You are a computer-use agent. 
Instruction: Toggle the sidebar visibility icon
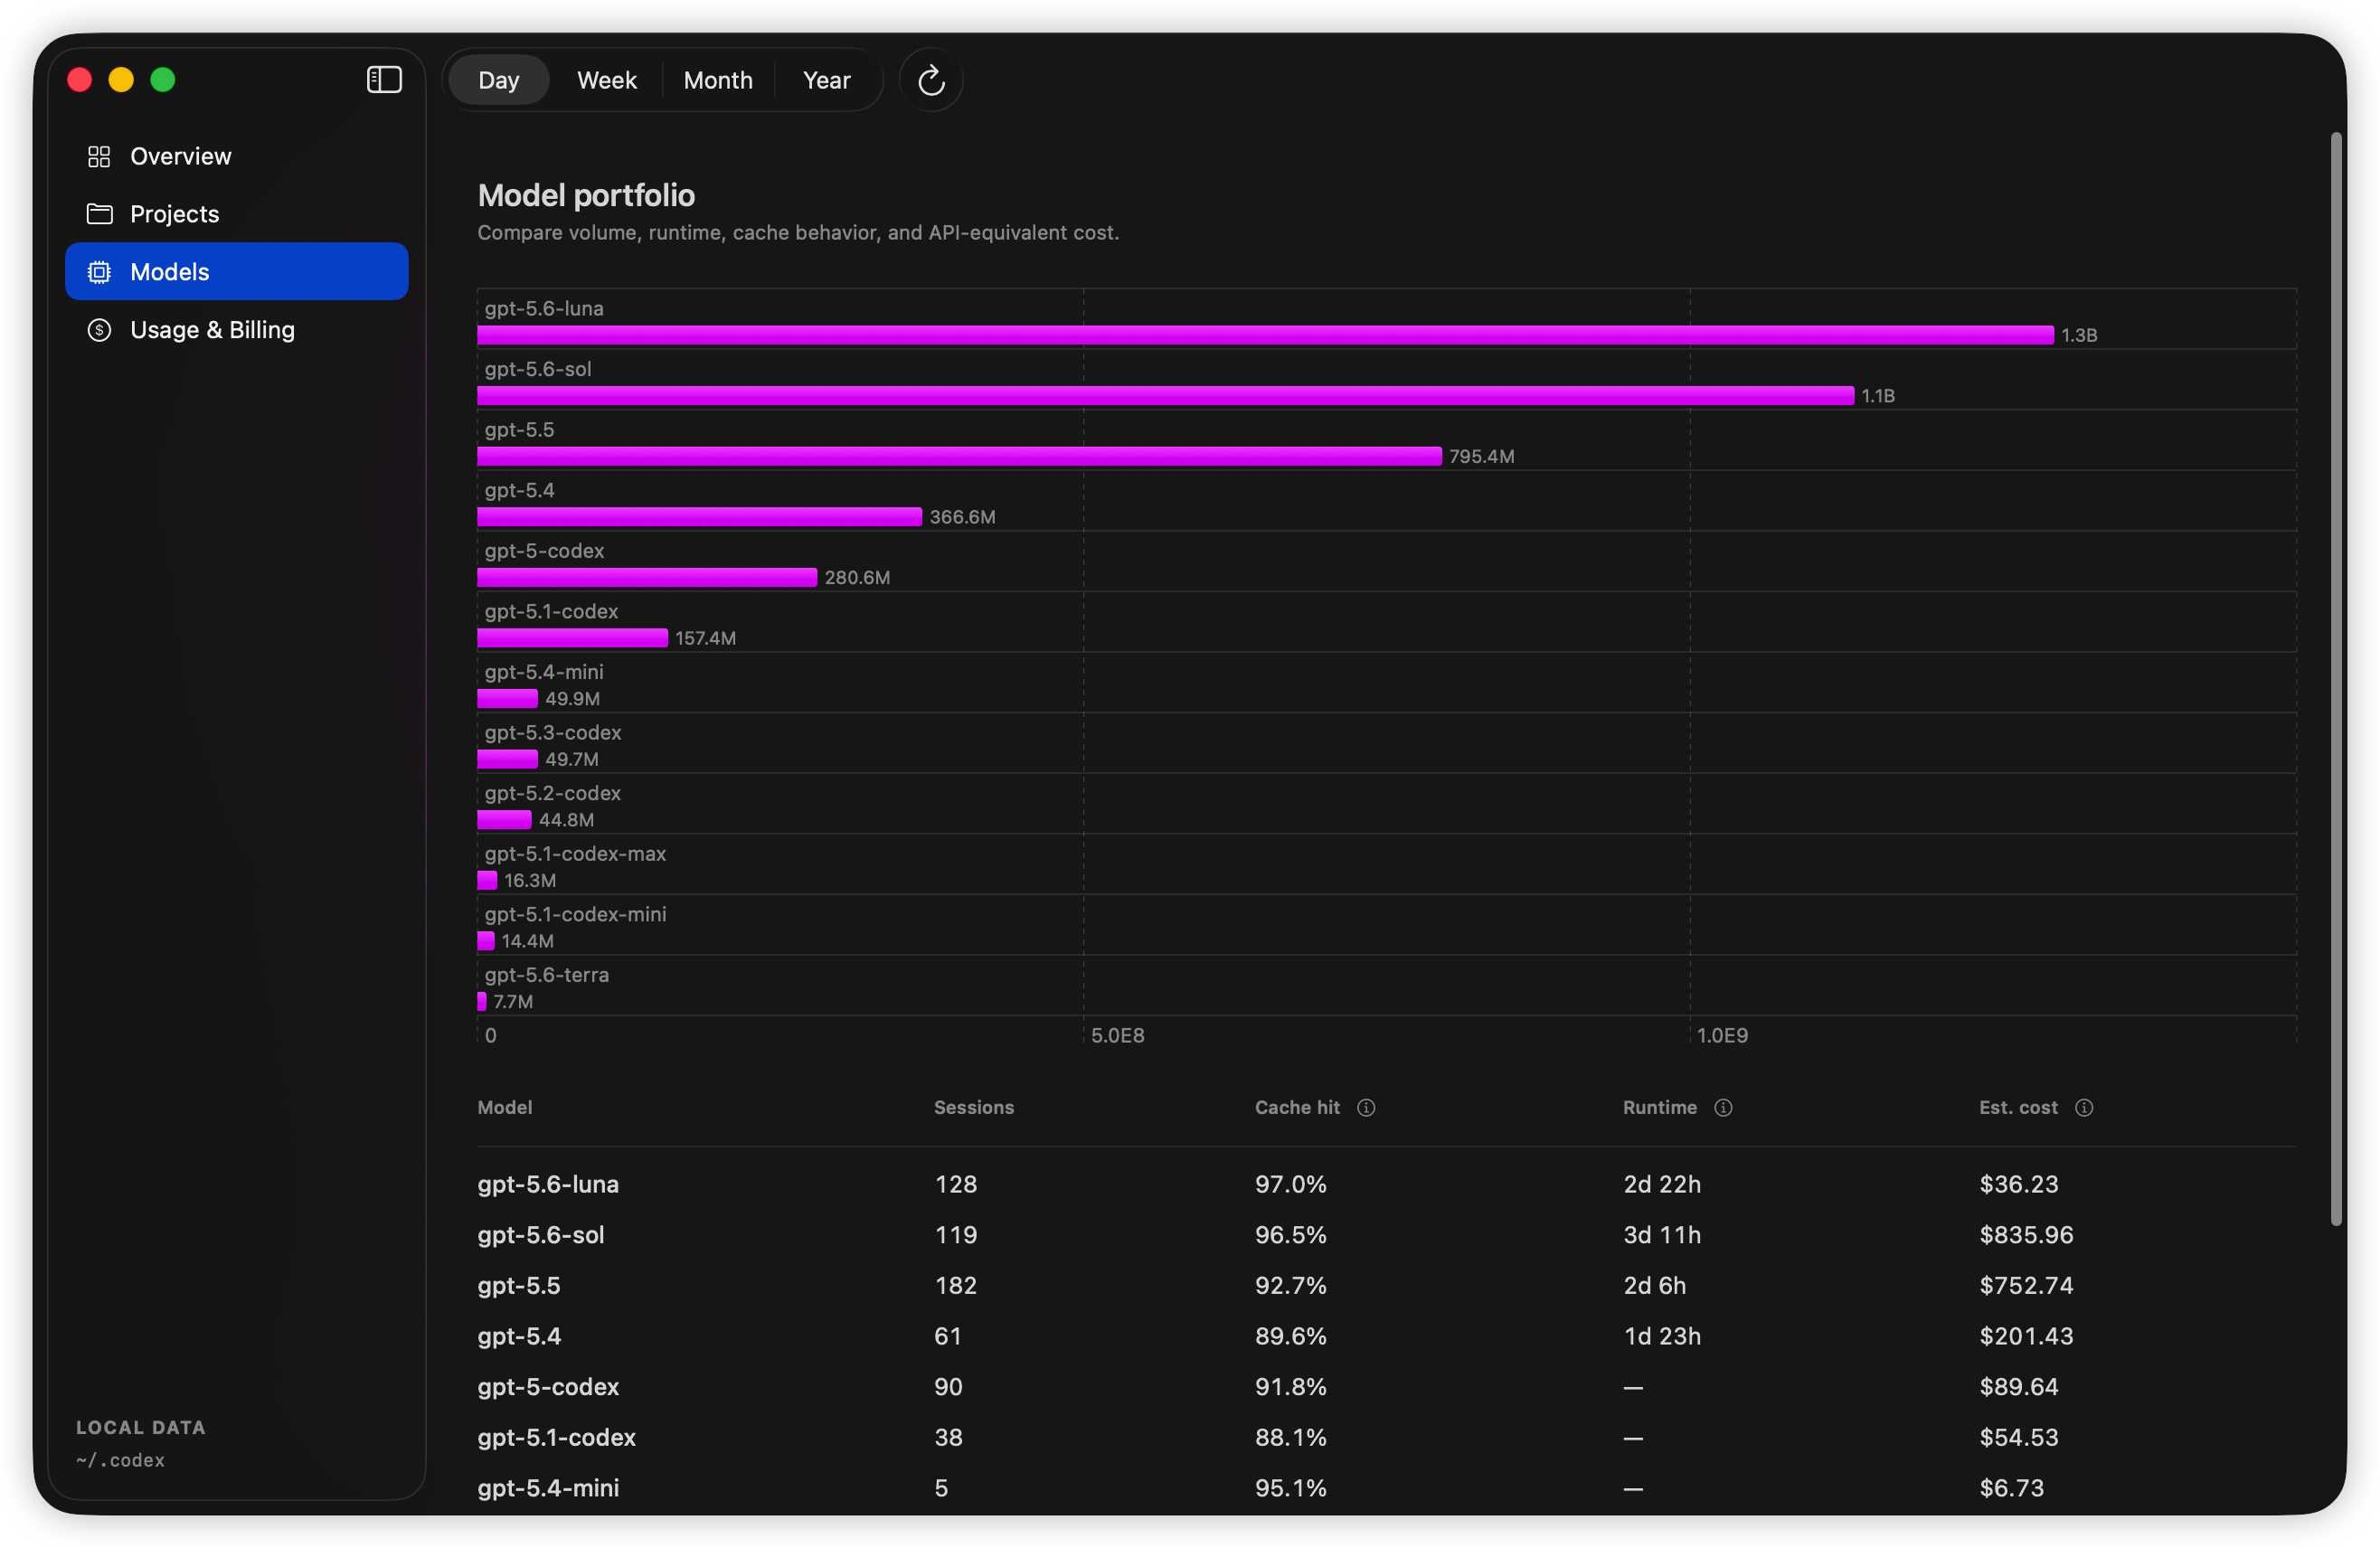pyautogui.click(x=384, y=80)
